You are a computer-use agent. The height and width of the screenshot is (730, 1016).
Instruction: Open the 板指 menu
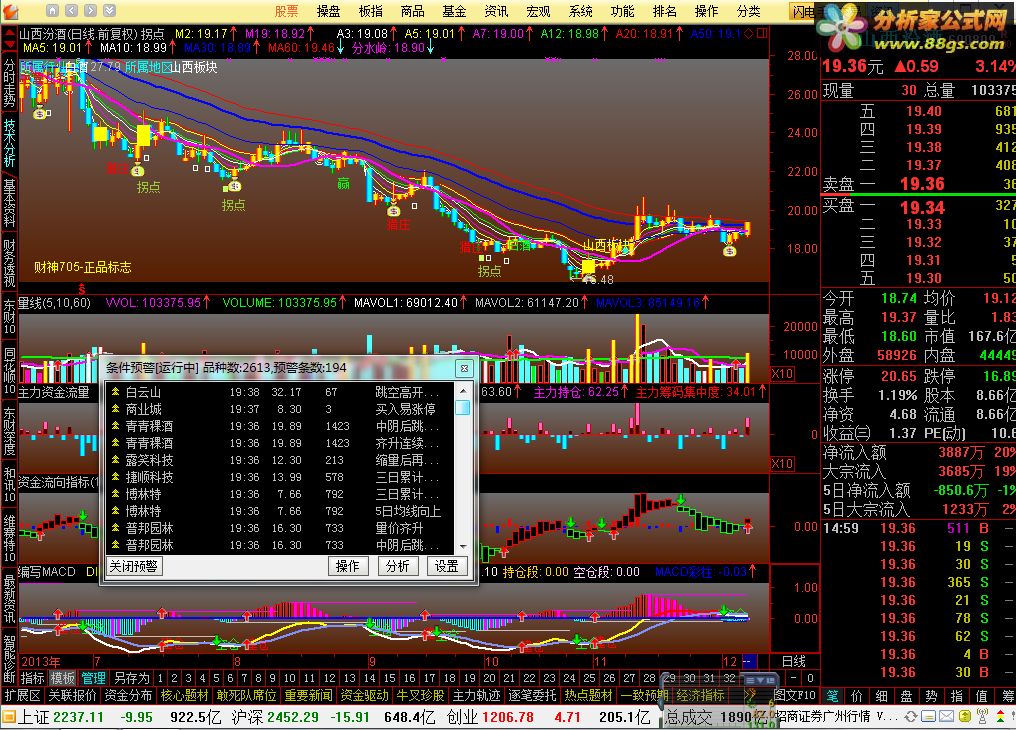pyautogui.click(x=371, y=11)
